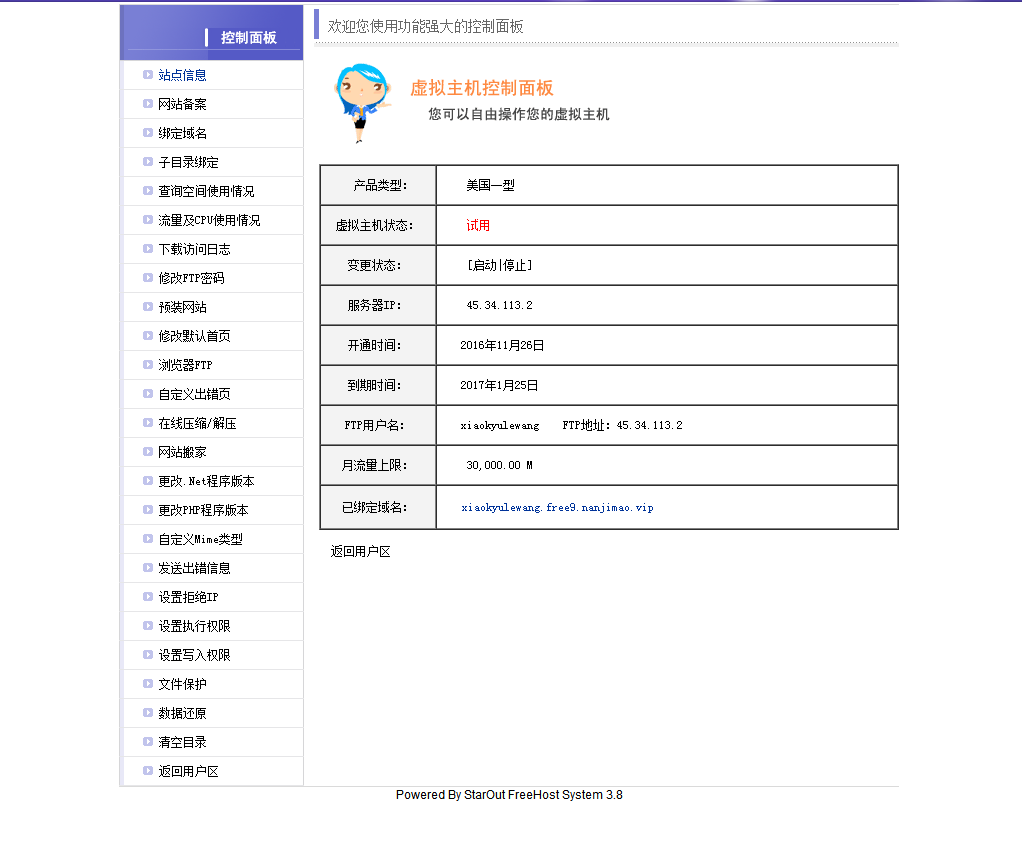1022x850 pixels.
Task: Click the arrow icon beside 自定义出错页
Action: 148,394
